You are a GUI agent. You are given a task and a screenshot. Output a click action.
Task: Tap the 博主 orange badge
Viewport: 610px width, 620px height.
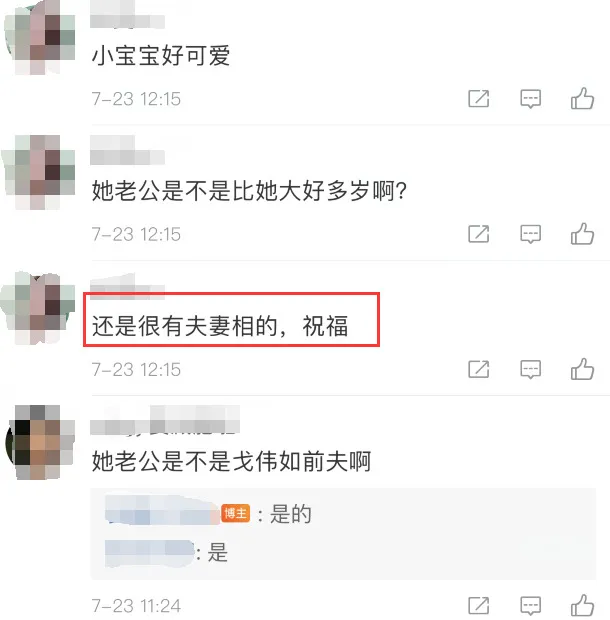236,514
